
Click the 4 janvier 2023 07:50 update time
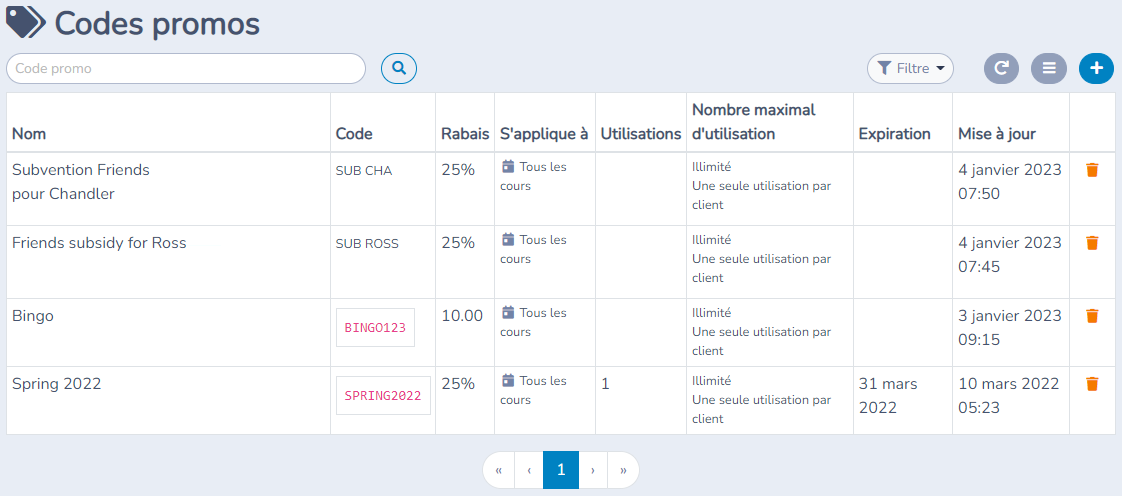(x=1010, y=182)
